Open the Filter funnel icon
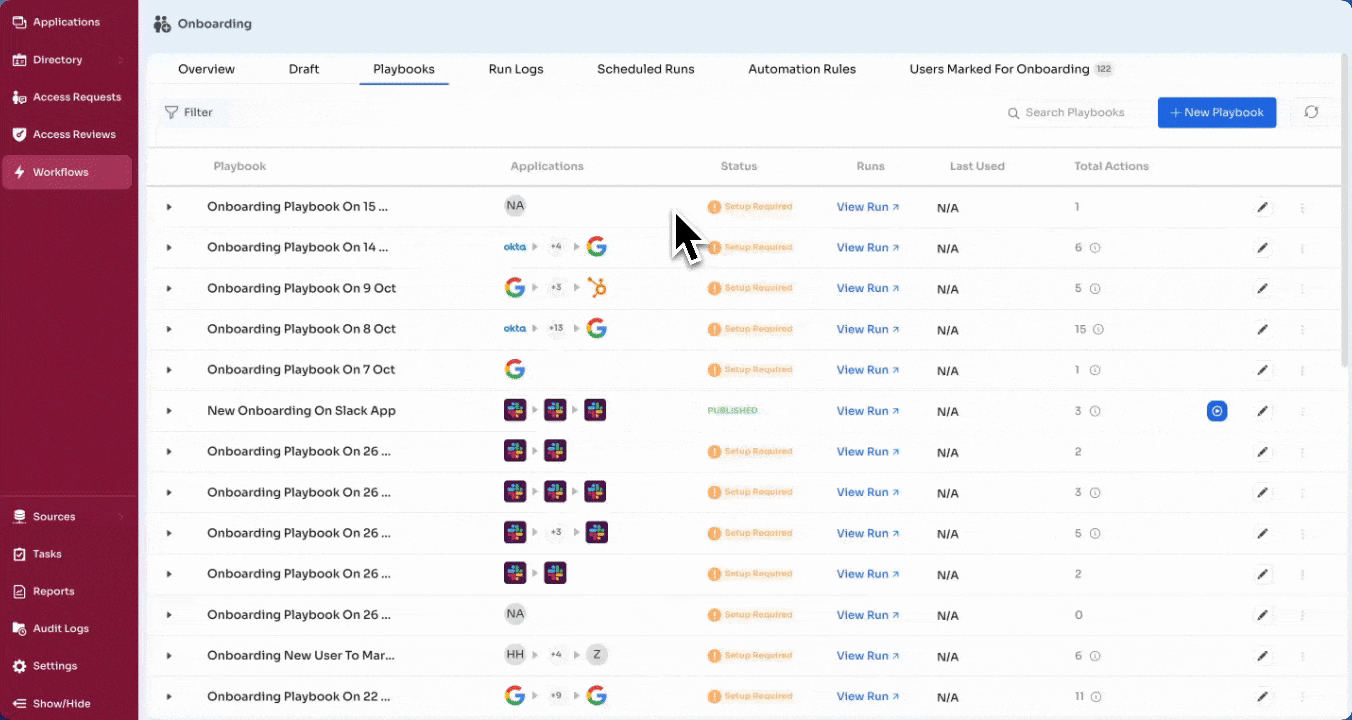The height and width of the screenshot is (720, 1352). (x=172, y=112)
